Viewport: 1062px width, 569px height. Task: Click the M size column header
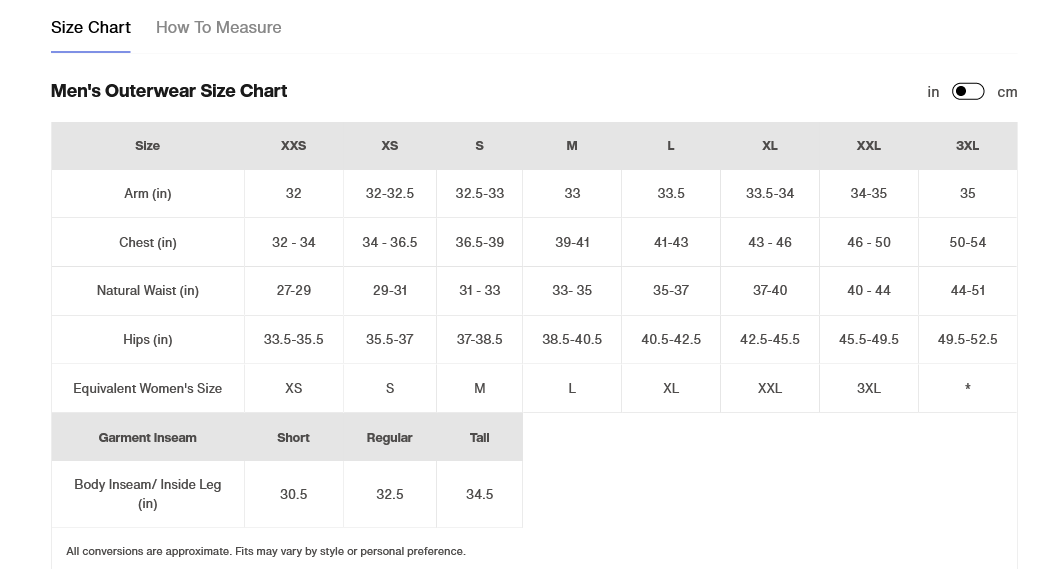tap(572, 145)
